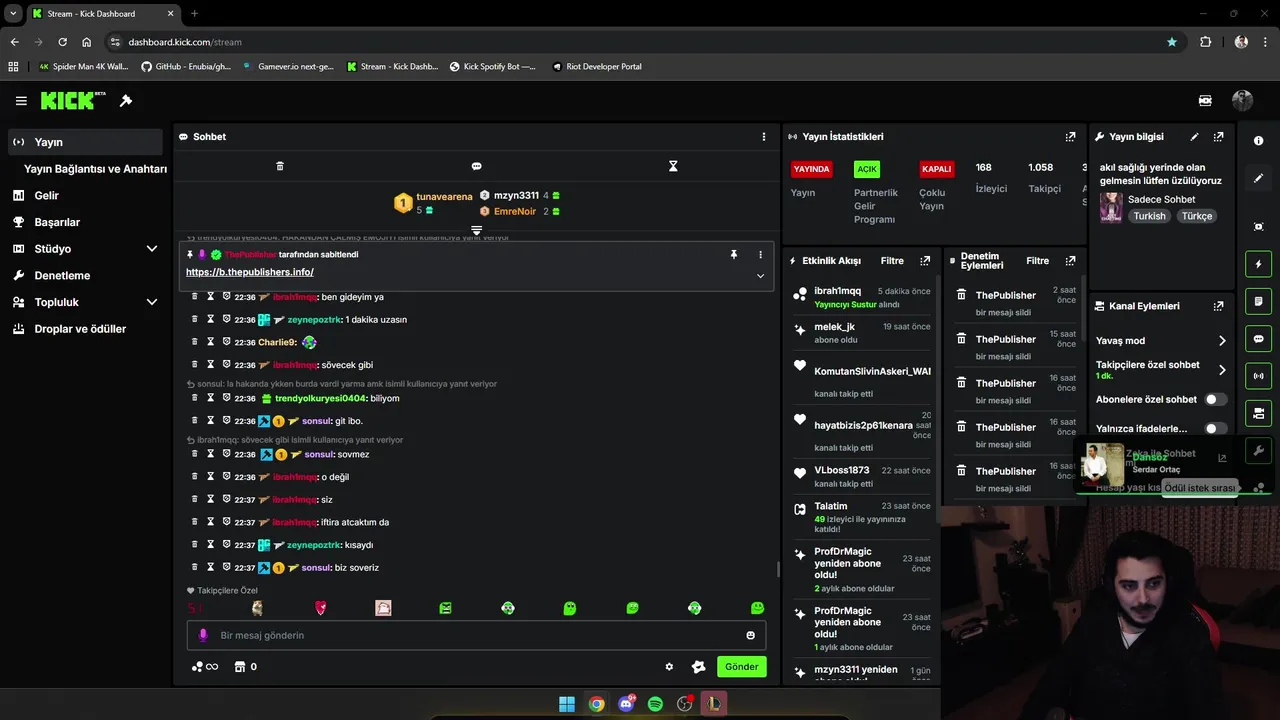
Task: Open chat settings gear near Gönder
Action: [x=669, y=667]
